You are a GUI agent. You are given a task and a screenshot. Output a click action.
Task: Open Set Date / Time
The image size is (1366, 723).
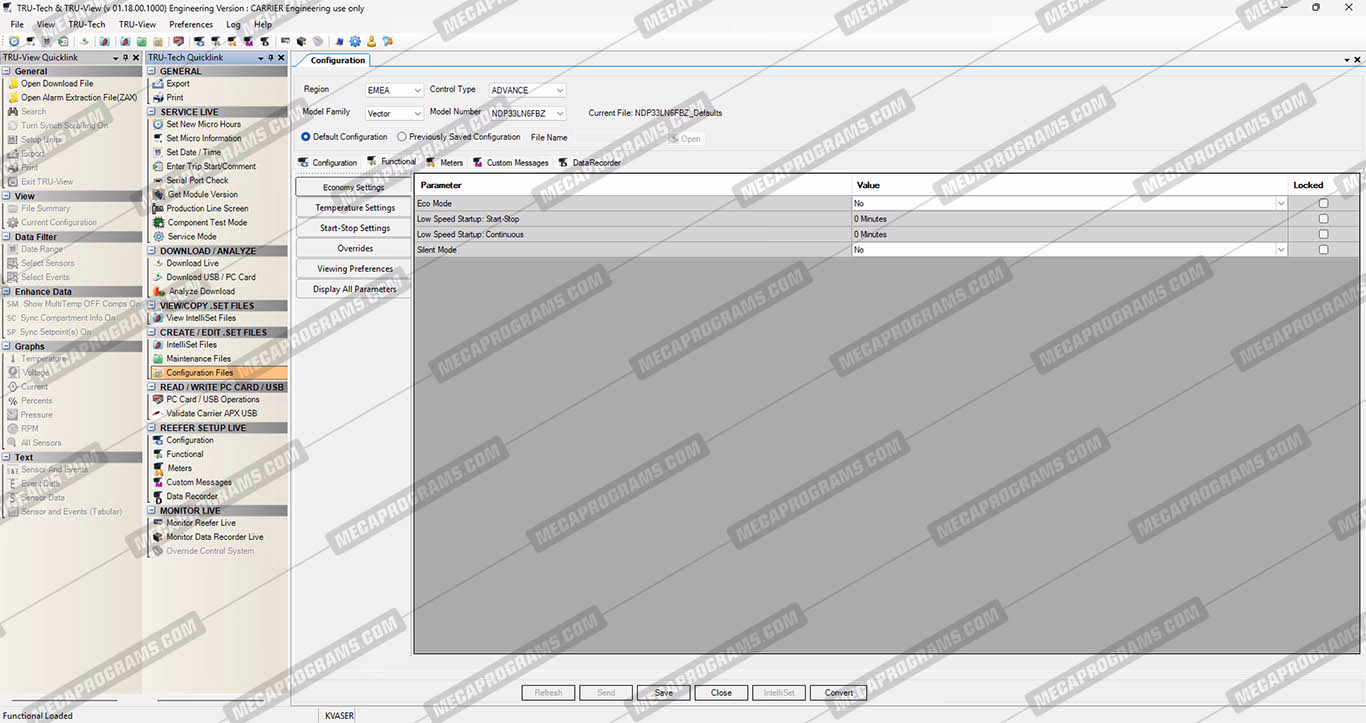193,153
